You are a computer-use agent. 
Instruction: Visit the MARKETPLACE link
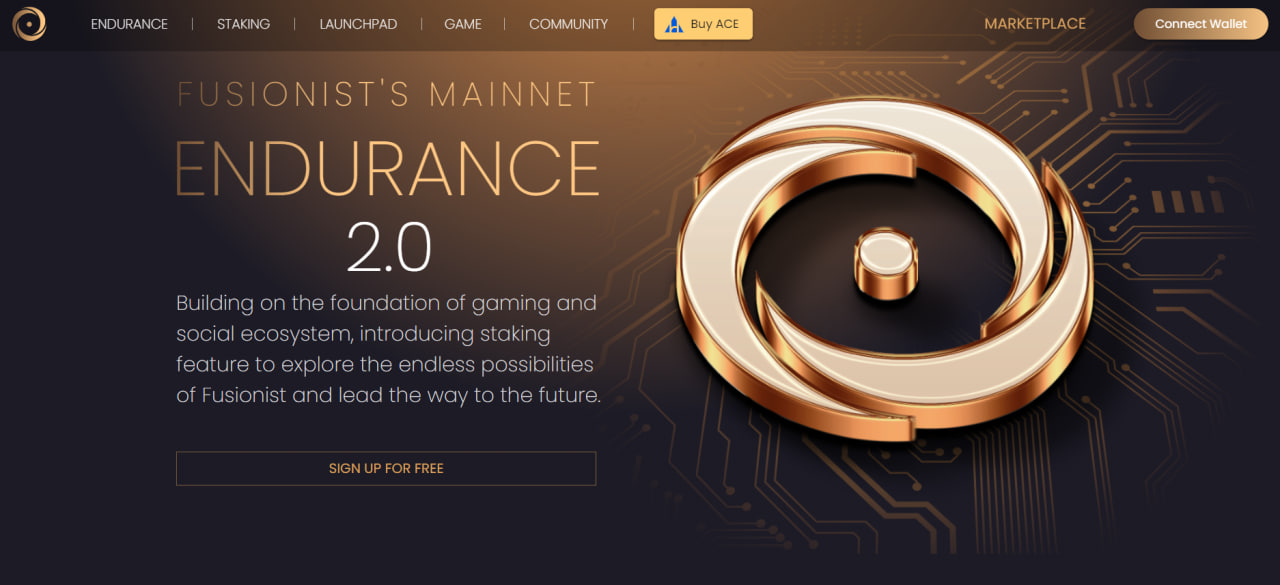point(1035,24)
